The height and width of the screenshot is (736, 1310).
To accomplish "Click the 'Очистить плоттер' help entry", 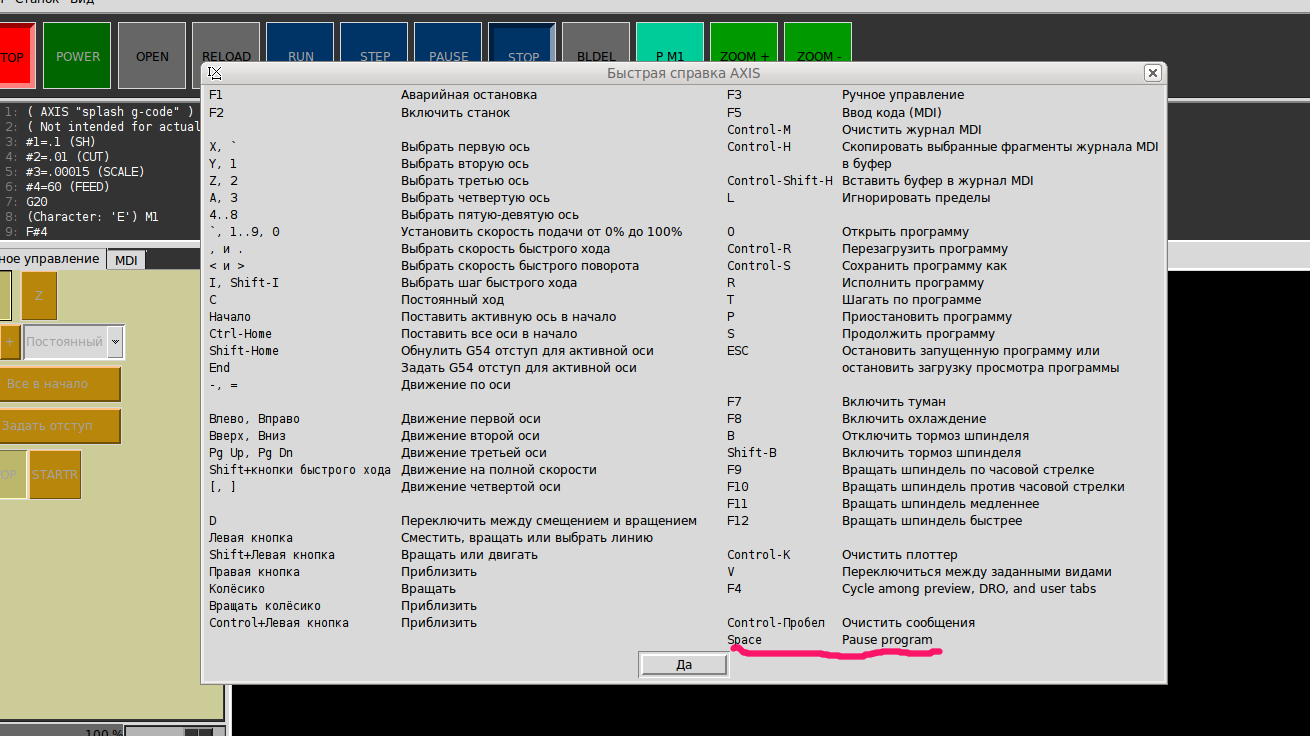I will coord(900,555).
